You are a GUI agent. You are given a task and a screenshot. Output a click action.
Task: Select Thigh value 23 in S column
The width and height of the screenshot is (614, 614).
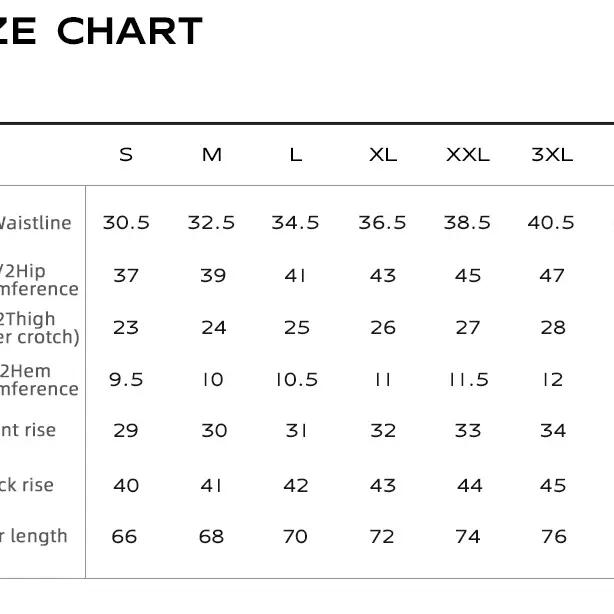(x=126, y=328)
